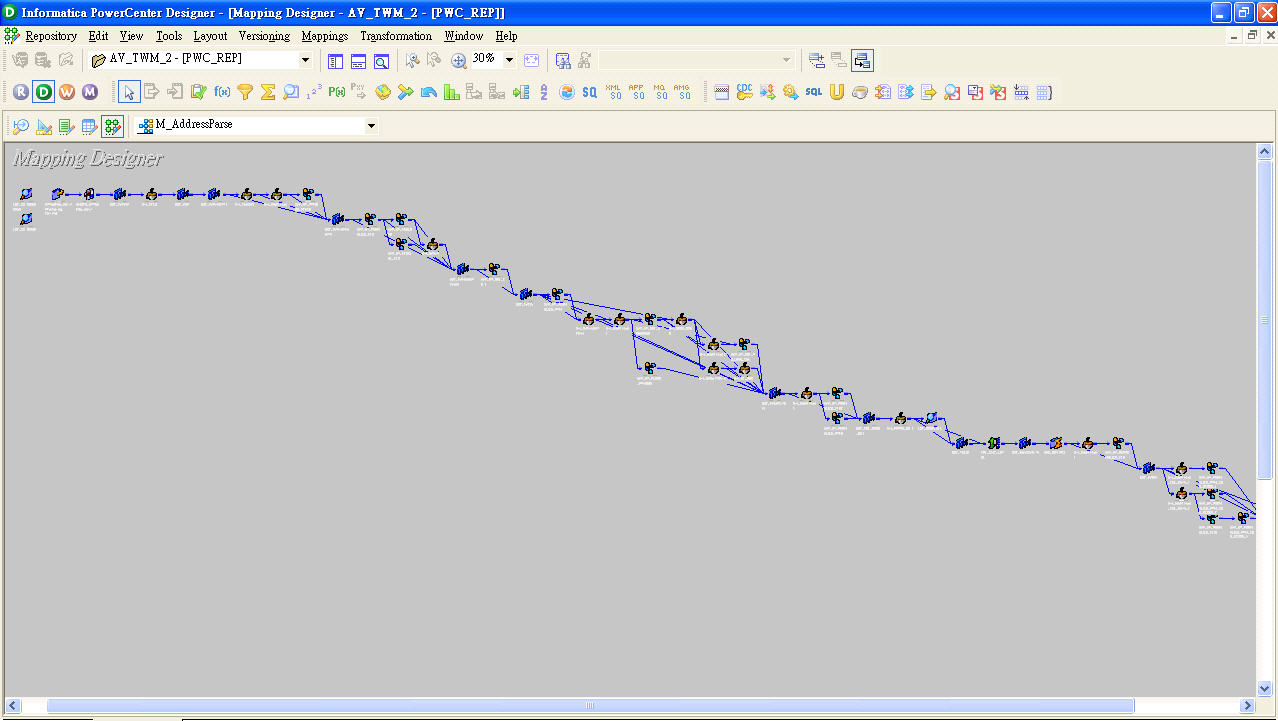Viewport: 1278px width, 721px height.
Task: Toggle the highlighted layout button right of disabled combo
Action: point(862,61)
